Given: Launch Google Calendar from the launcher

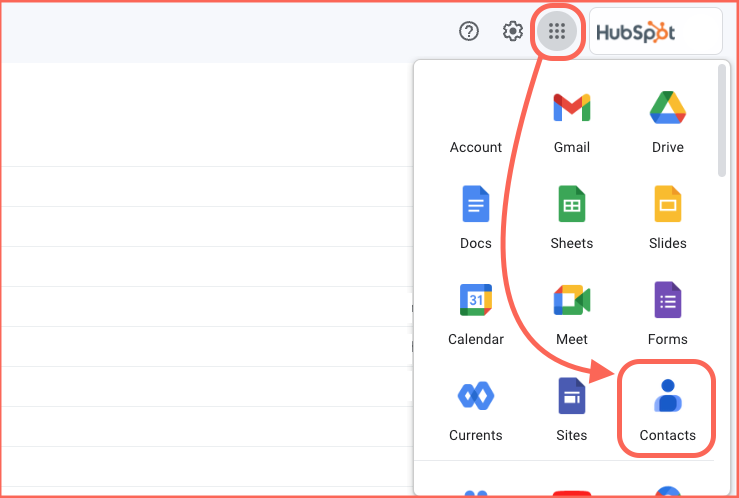Looking at the screenshot, I should tap(475, 300).
